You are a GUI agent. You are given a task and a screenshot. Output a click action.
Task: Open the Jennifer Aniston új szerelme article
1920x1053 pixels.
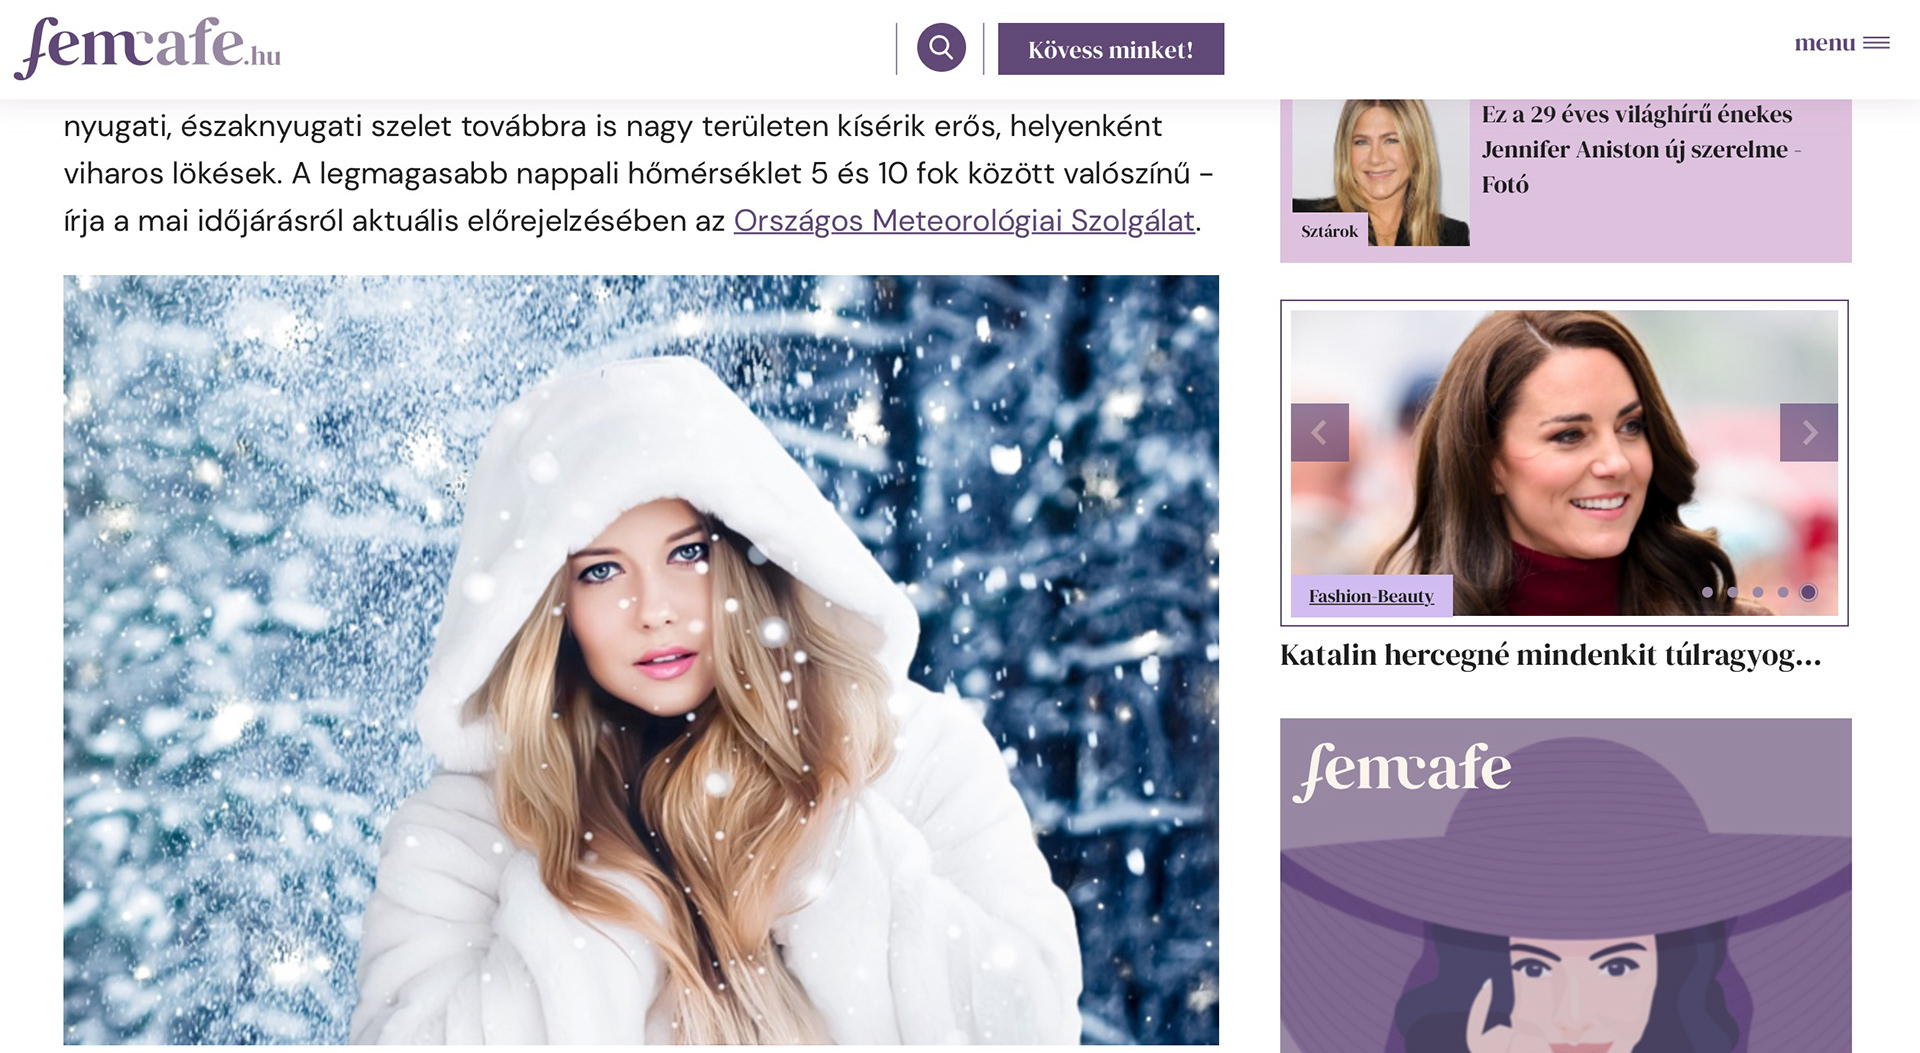1641,149
